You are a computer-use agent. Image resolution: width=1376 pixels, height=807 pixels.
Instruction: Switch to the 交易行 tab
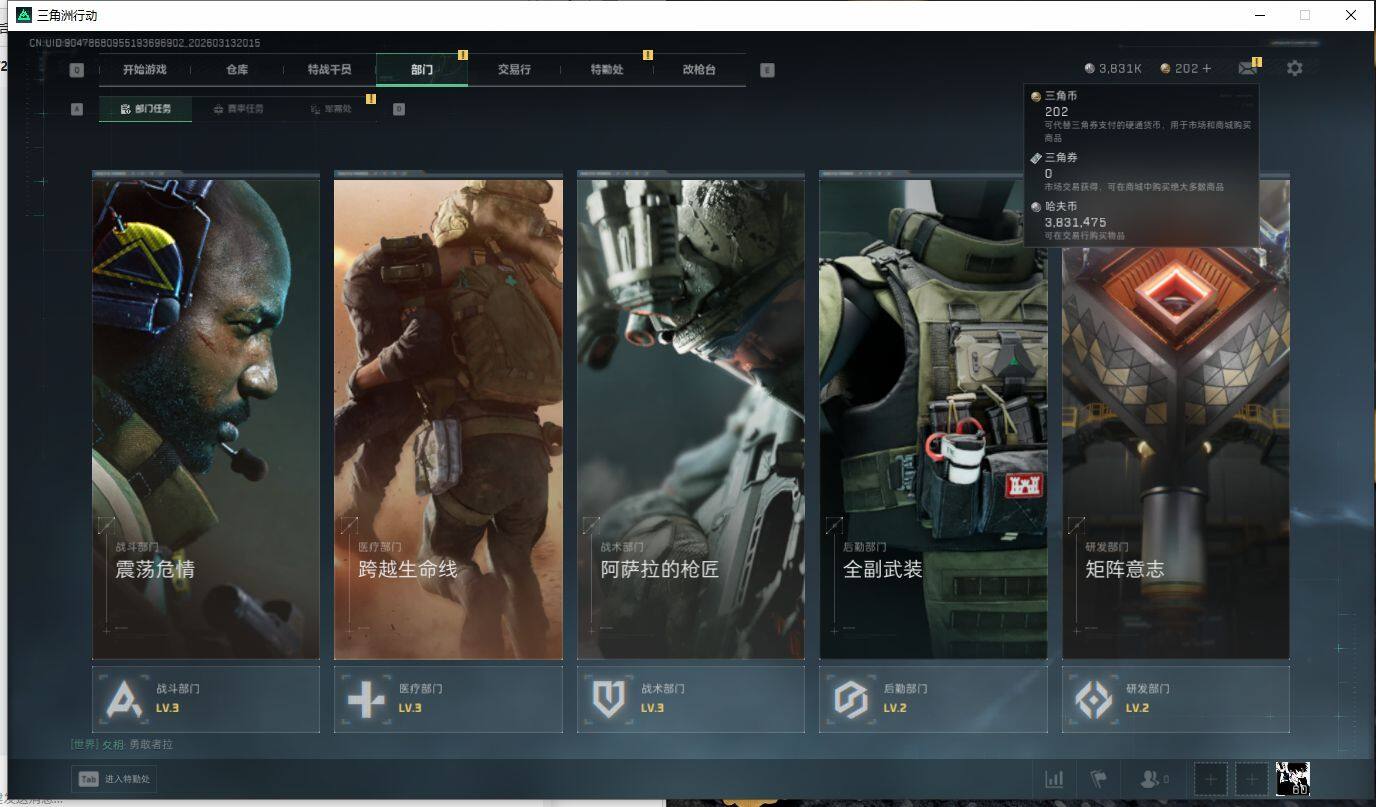pos(514,70)
